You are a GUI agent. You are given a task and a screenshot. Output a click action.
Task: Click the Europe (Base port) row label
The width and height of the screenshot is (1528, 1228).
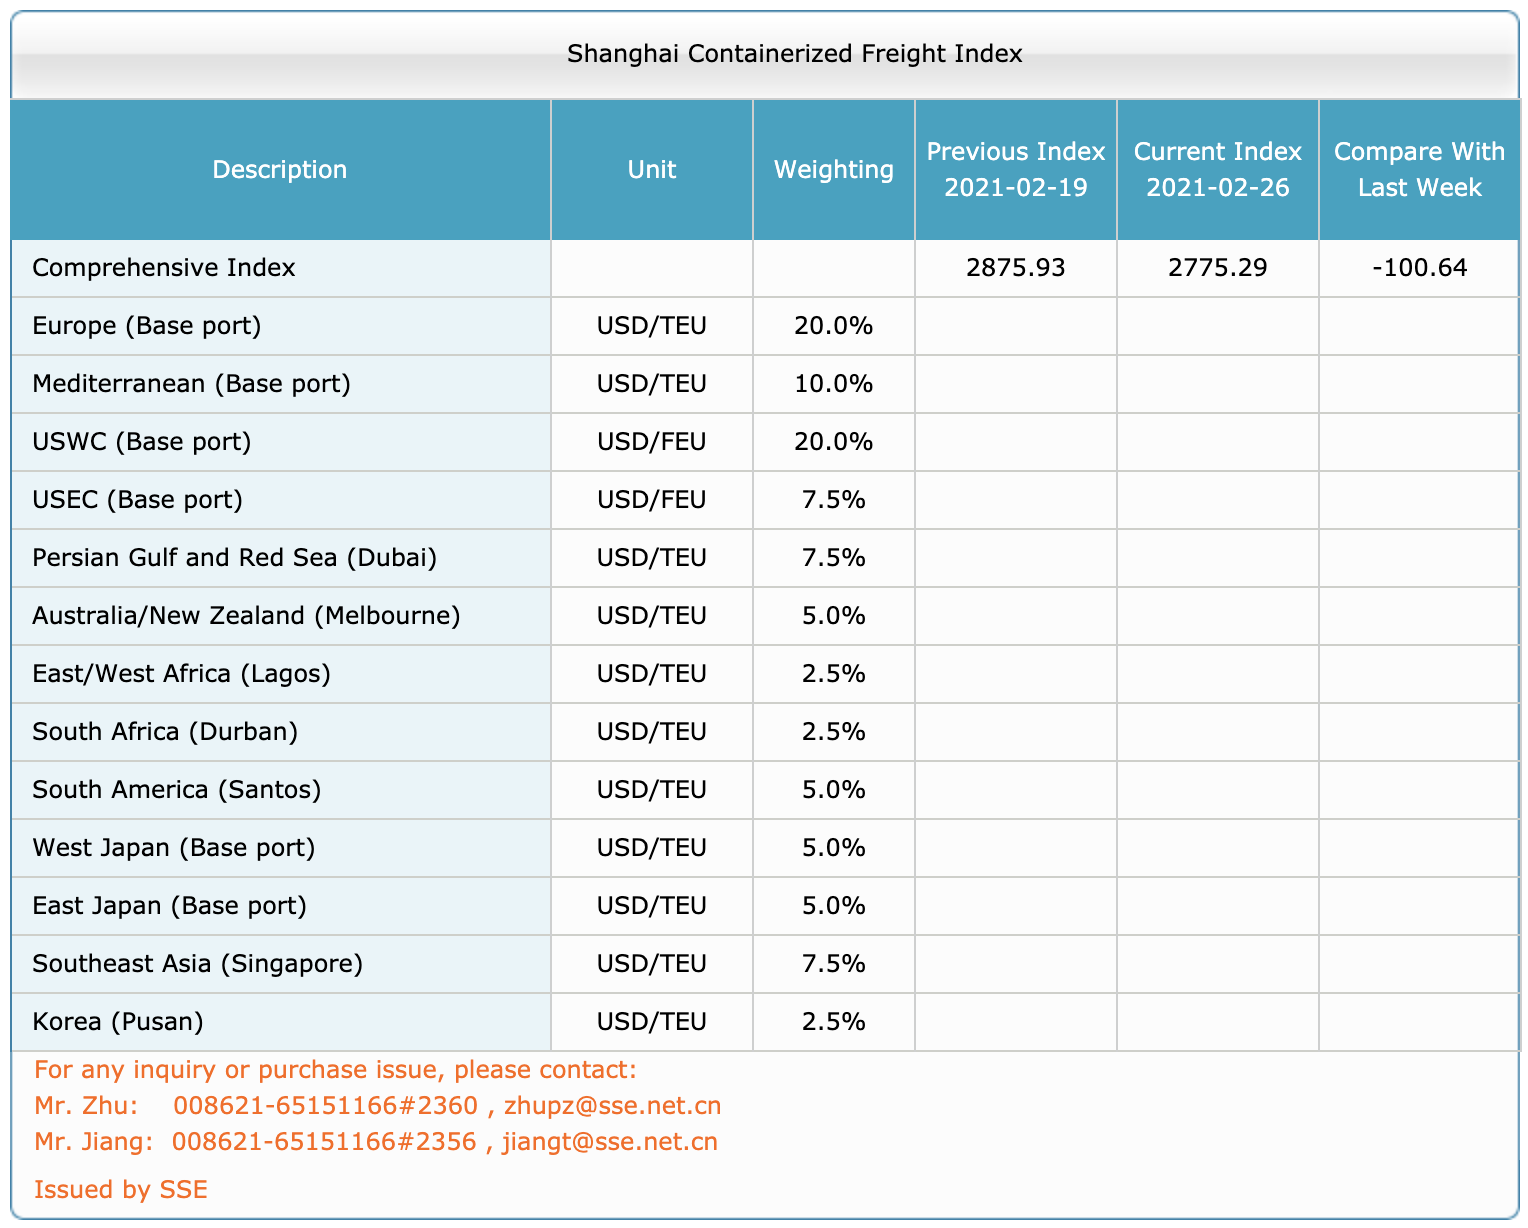147,326
